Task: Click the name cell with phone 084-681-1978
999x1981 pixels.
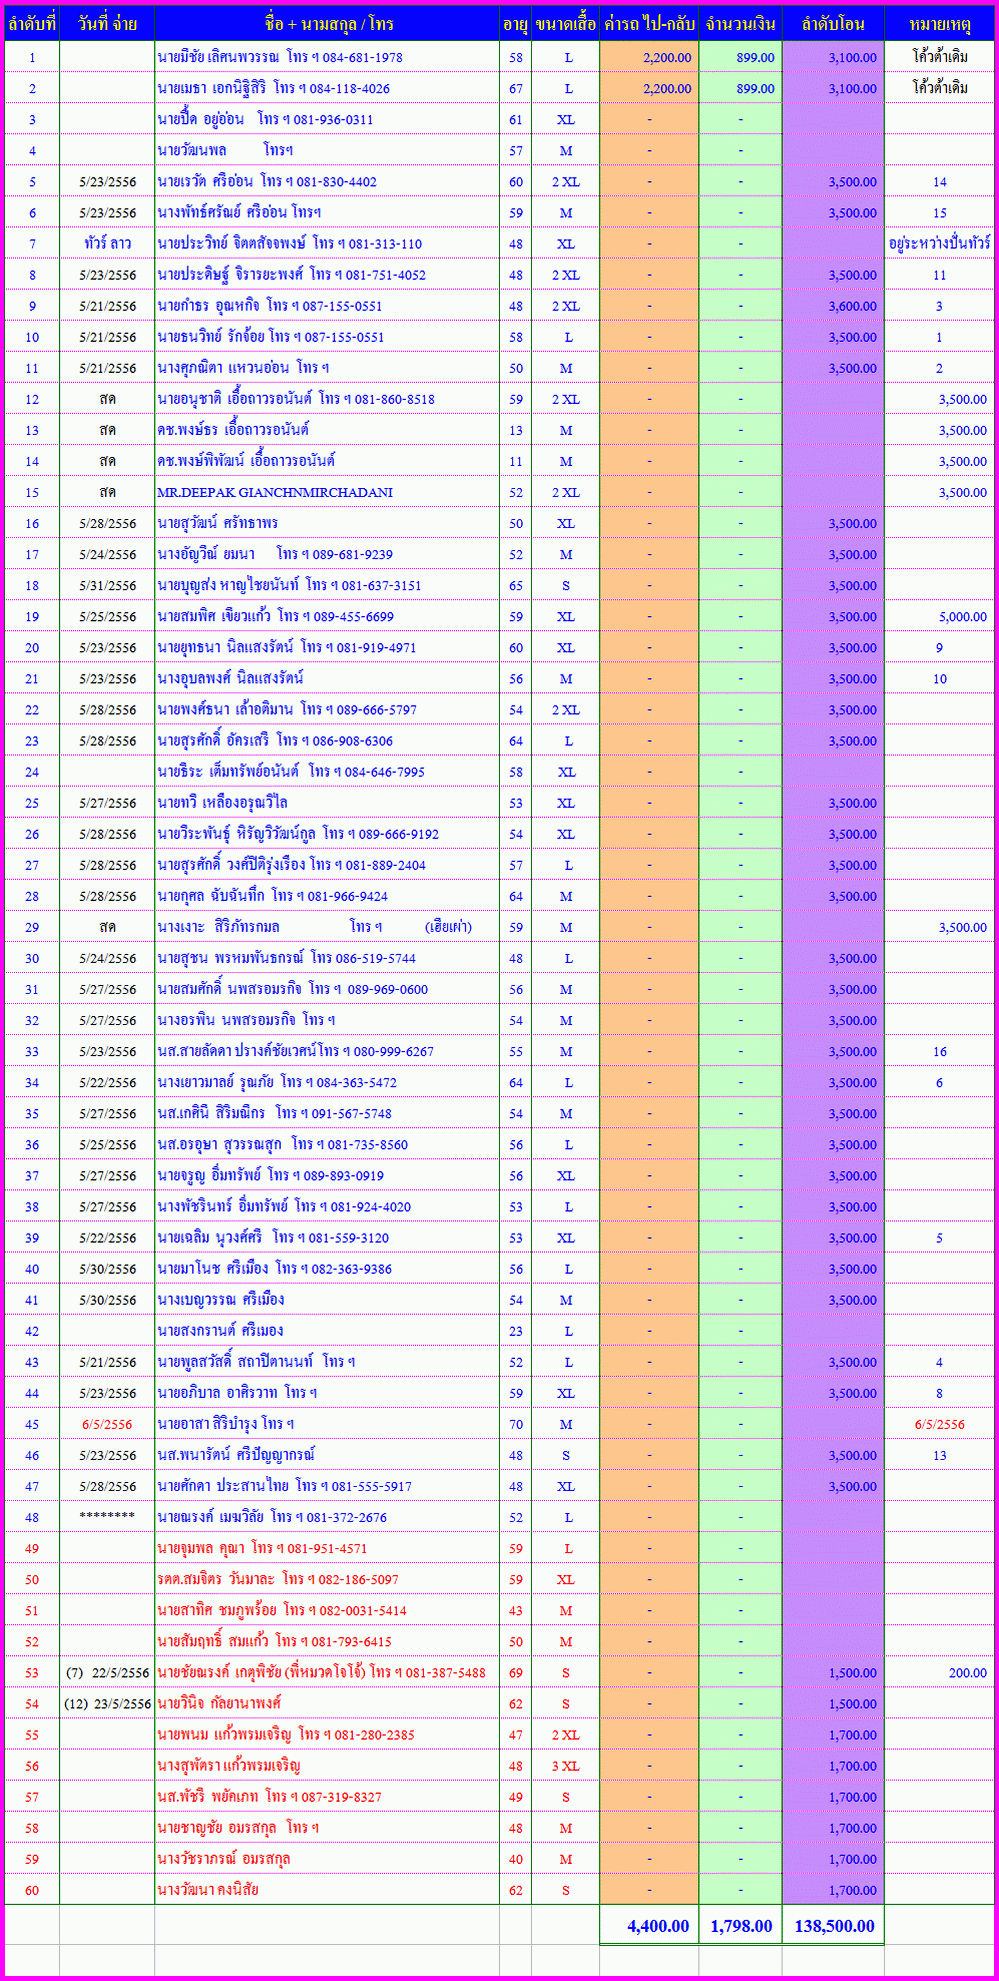Action: point(328,57)
